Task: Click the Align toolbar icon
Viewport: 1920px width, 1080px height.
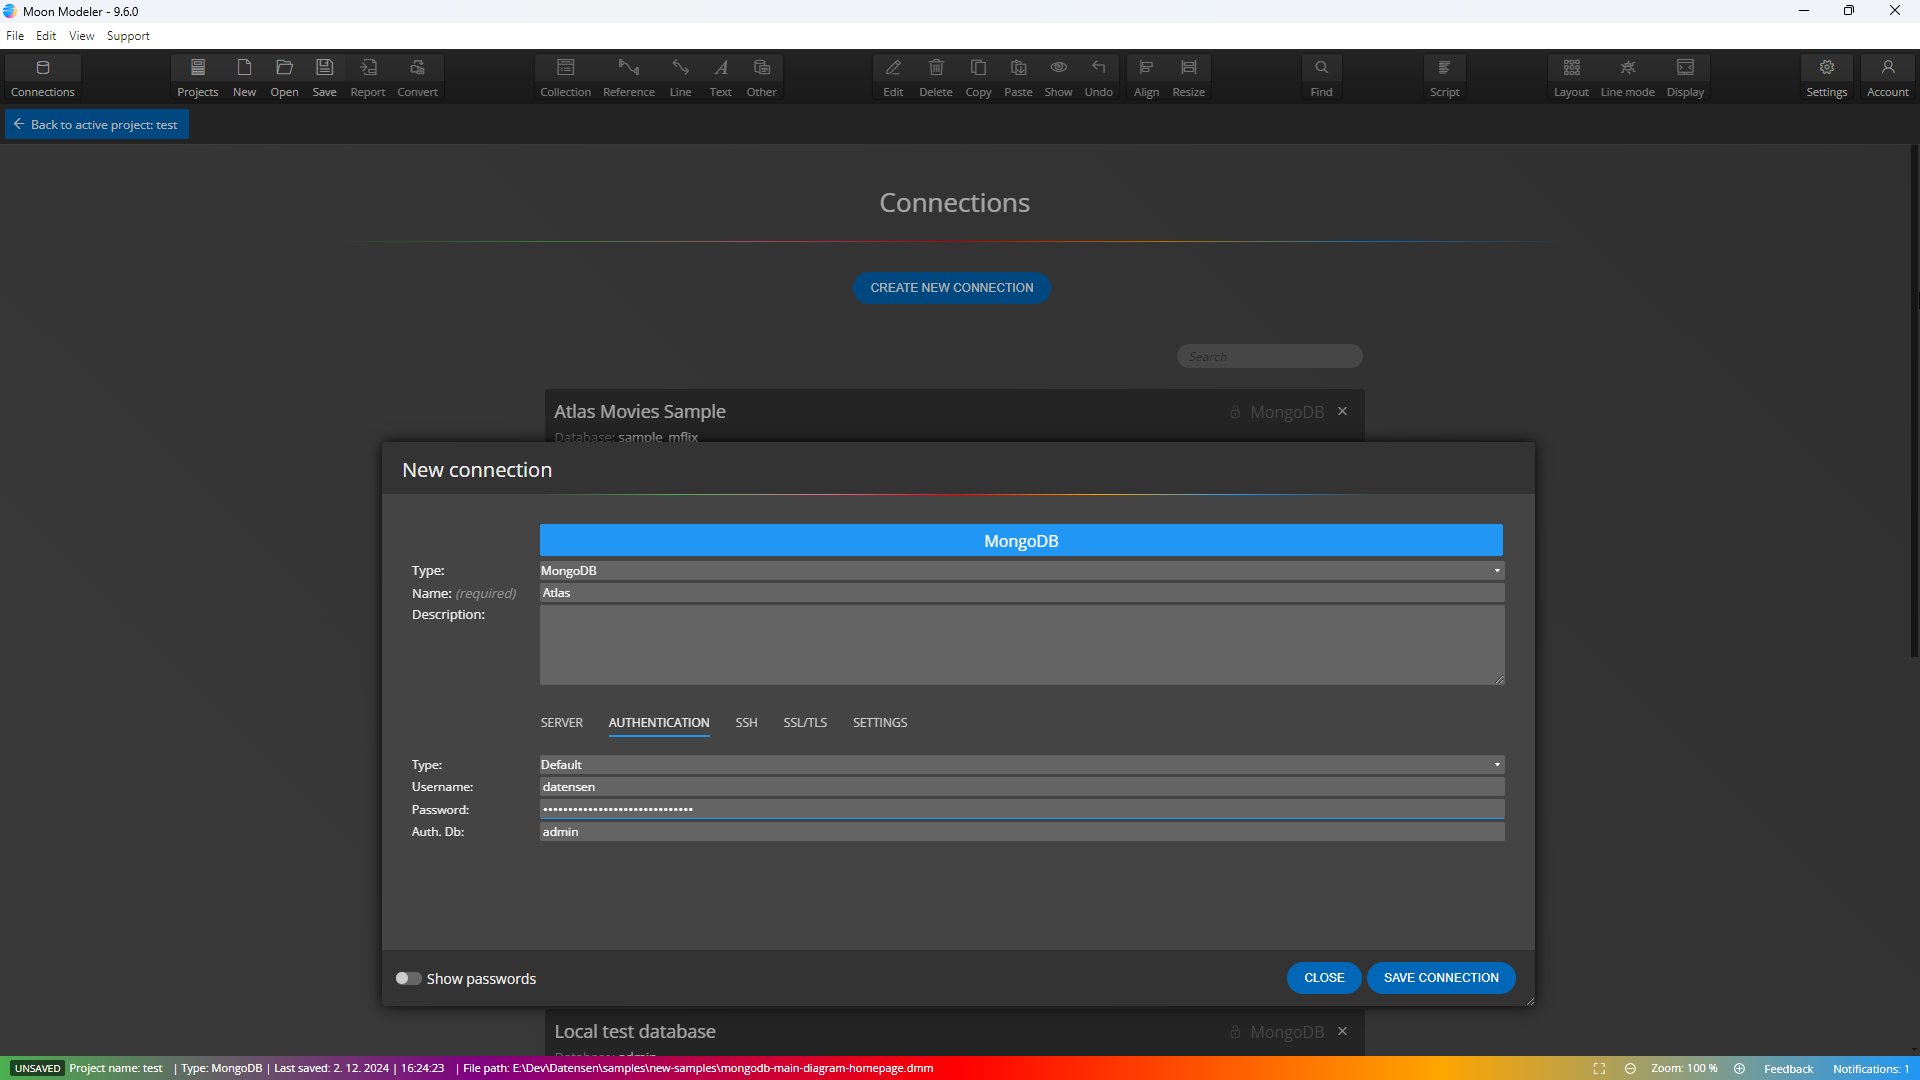Action: pyautogui.click(x=1146, y=77)
